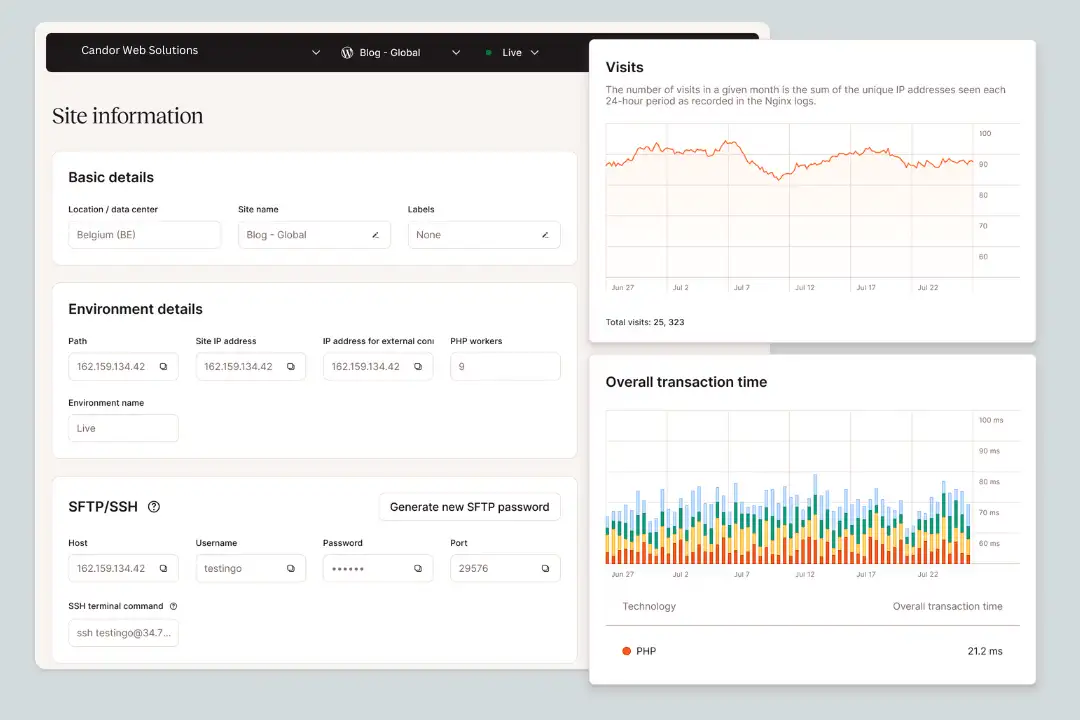Click the Total visits: 25, 323 text
This screenshot has width=1080, height=720.
(645, 322)
